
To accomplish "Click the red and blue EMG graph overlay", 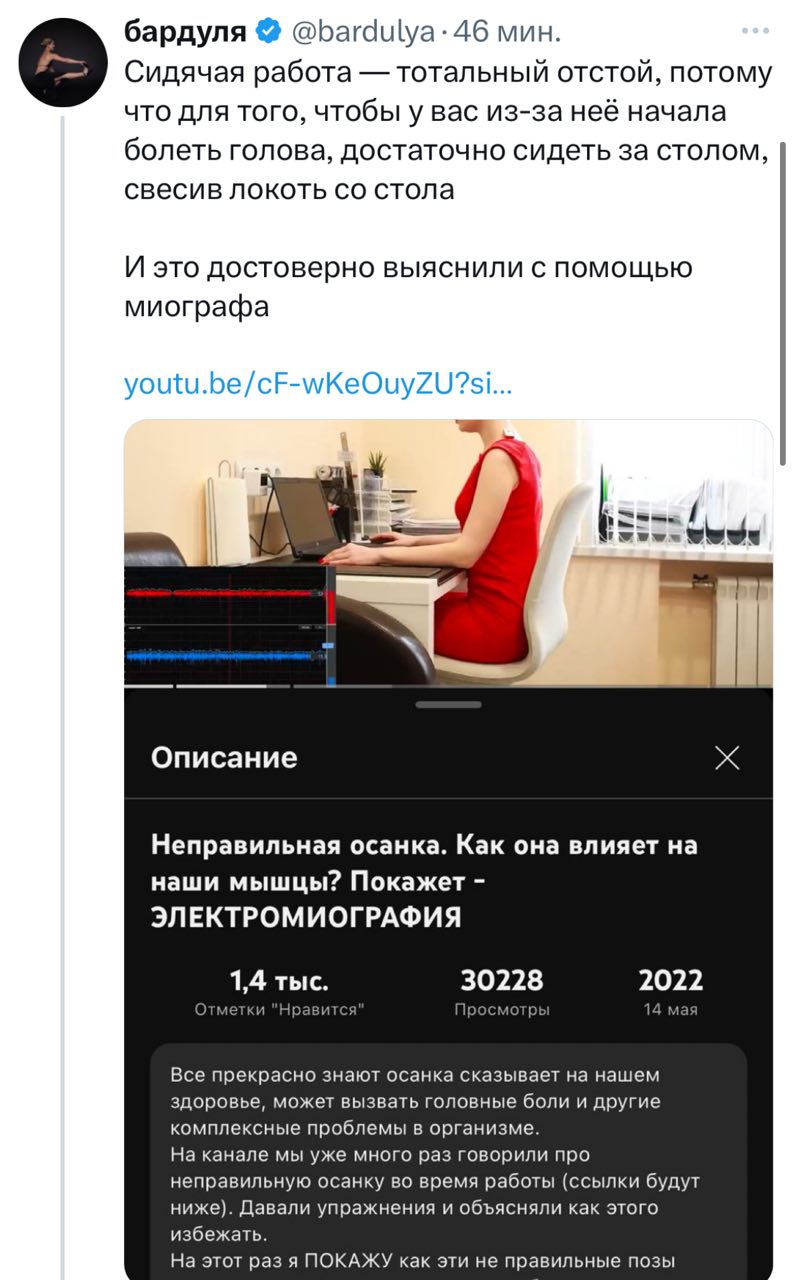I will [x=230, y=626].
